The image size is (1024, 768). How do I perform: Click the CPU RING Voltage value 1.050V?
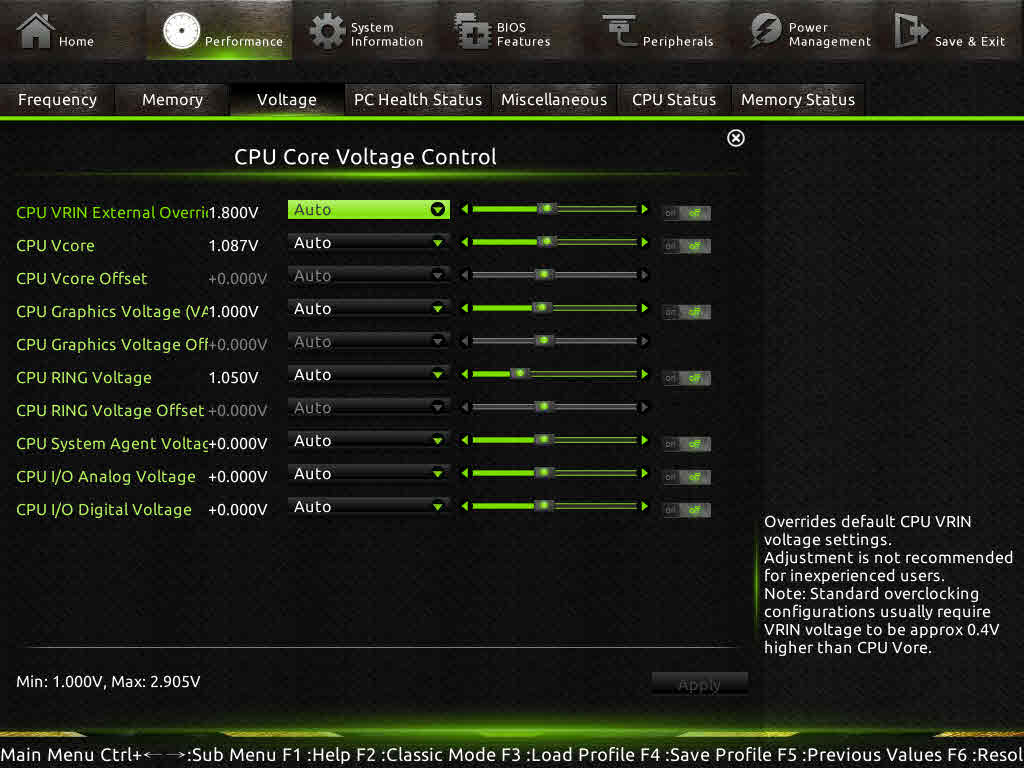click(233, 377)
